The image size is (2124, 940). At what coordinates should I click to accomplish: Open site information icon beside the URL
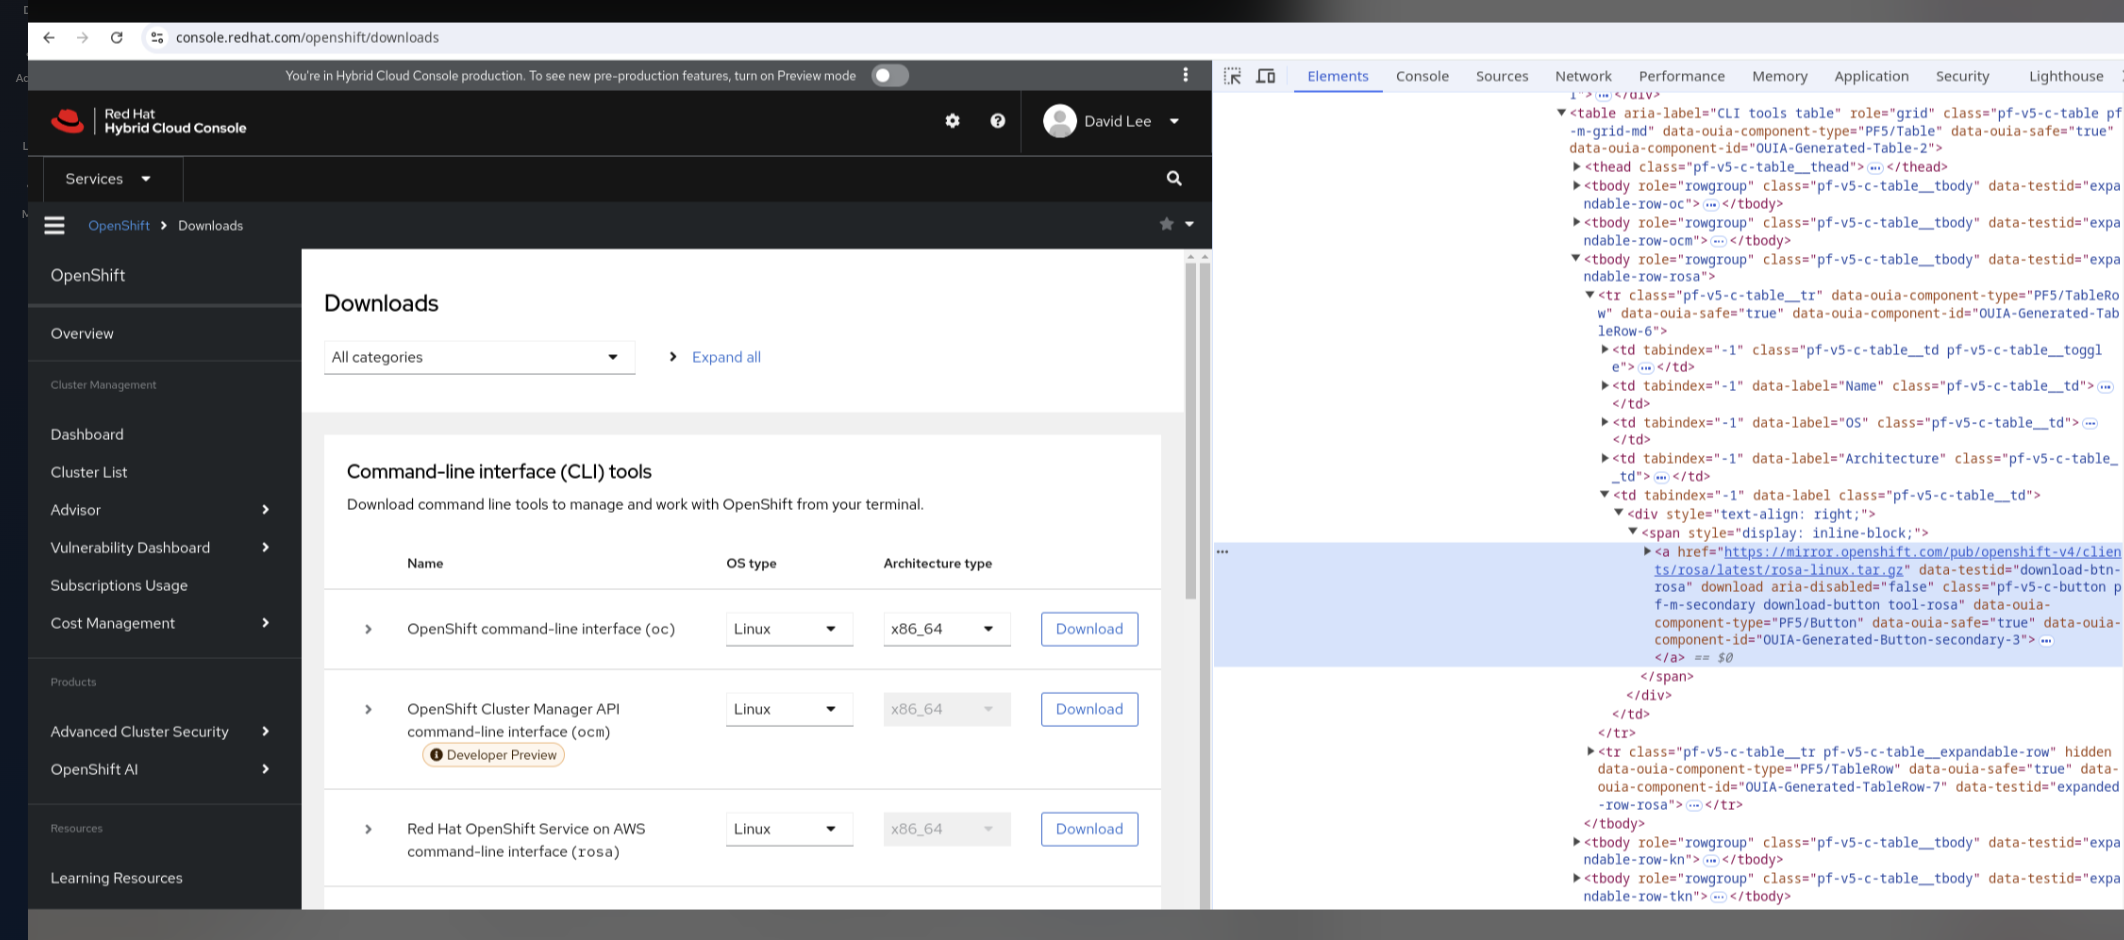157,38
